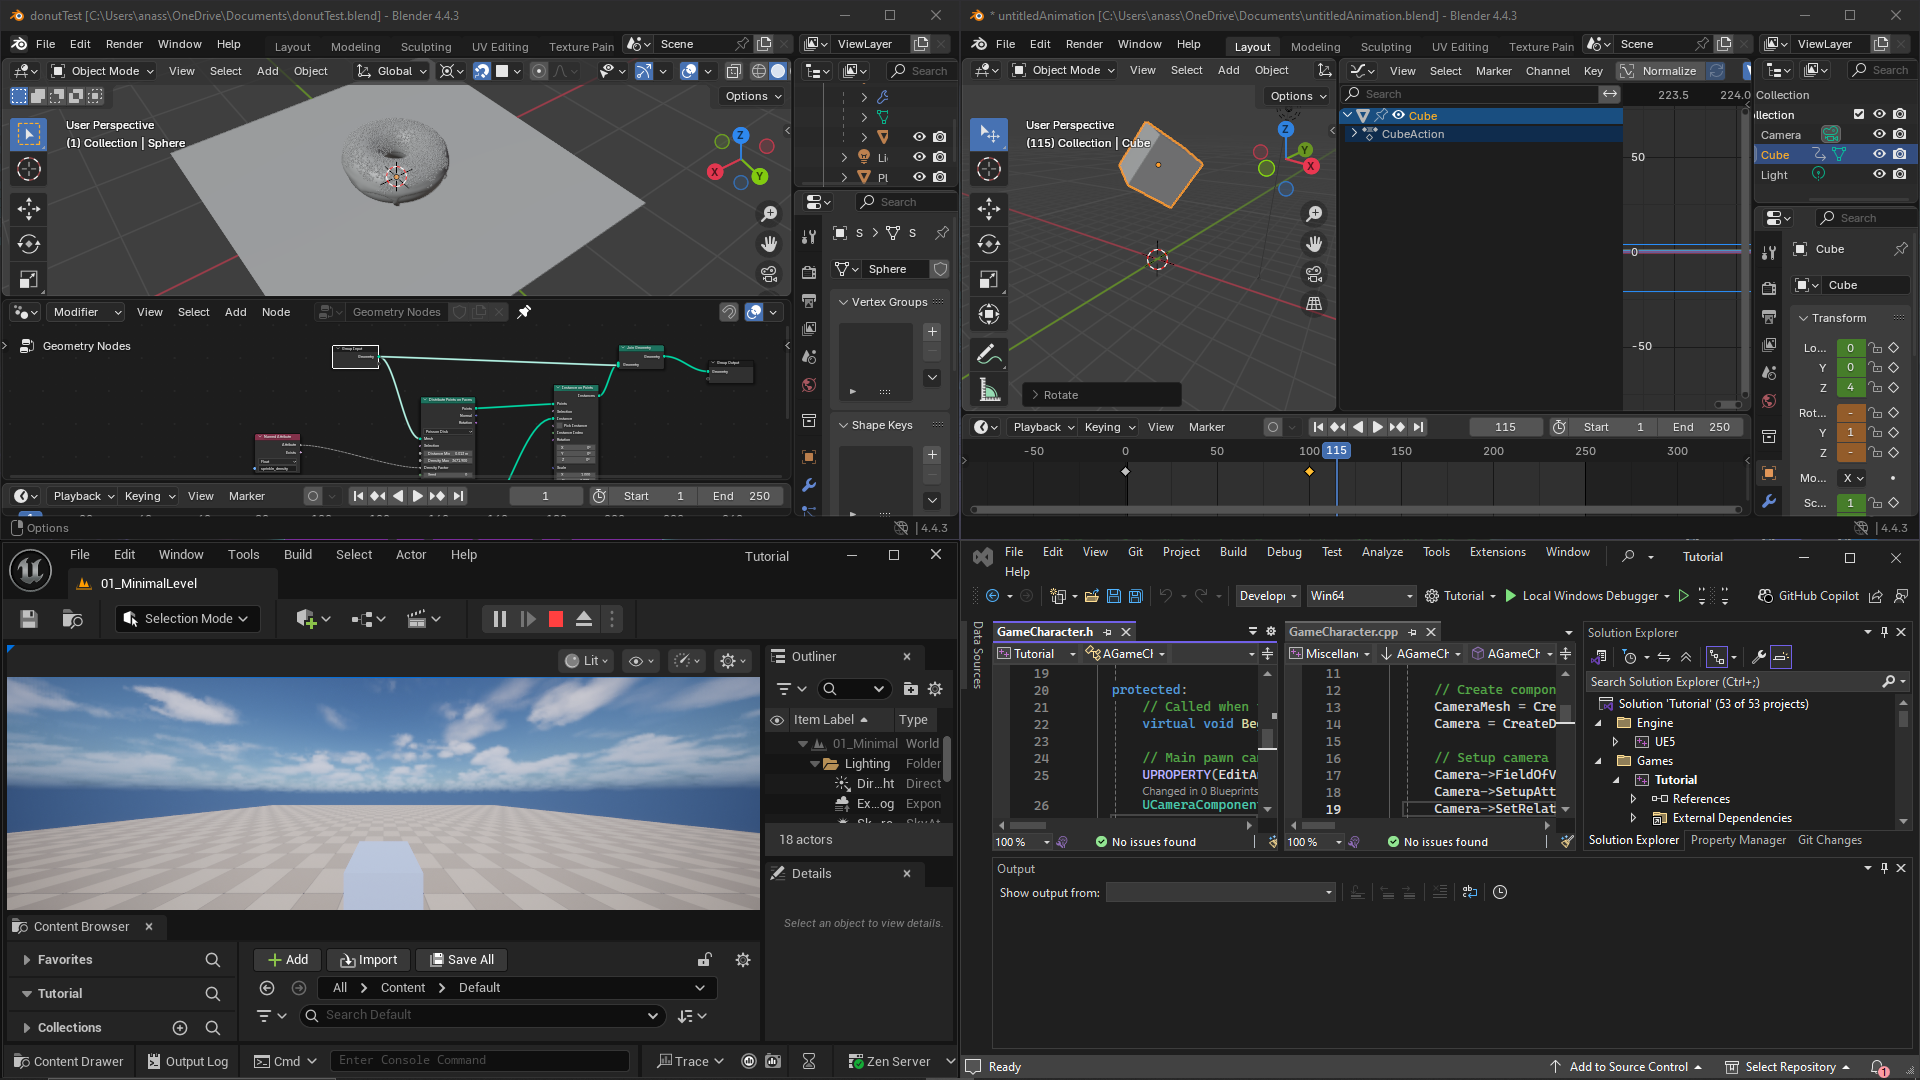This screenshot has height=1080, width=1920.
Task: Click the current frame 115 field
Action: point(1506,427)
